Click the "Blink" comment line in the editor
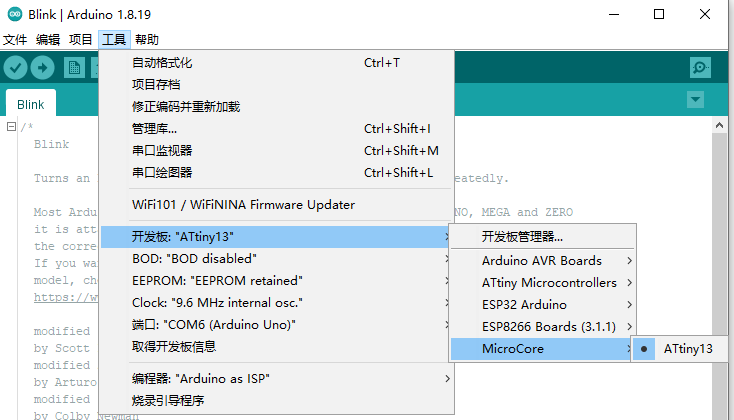 coord(51,144)
